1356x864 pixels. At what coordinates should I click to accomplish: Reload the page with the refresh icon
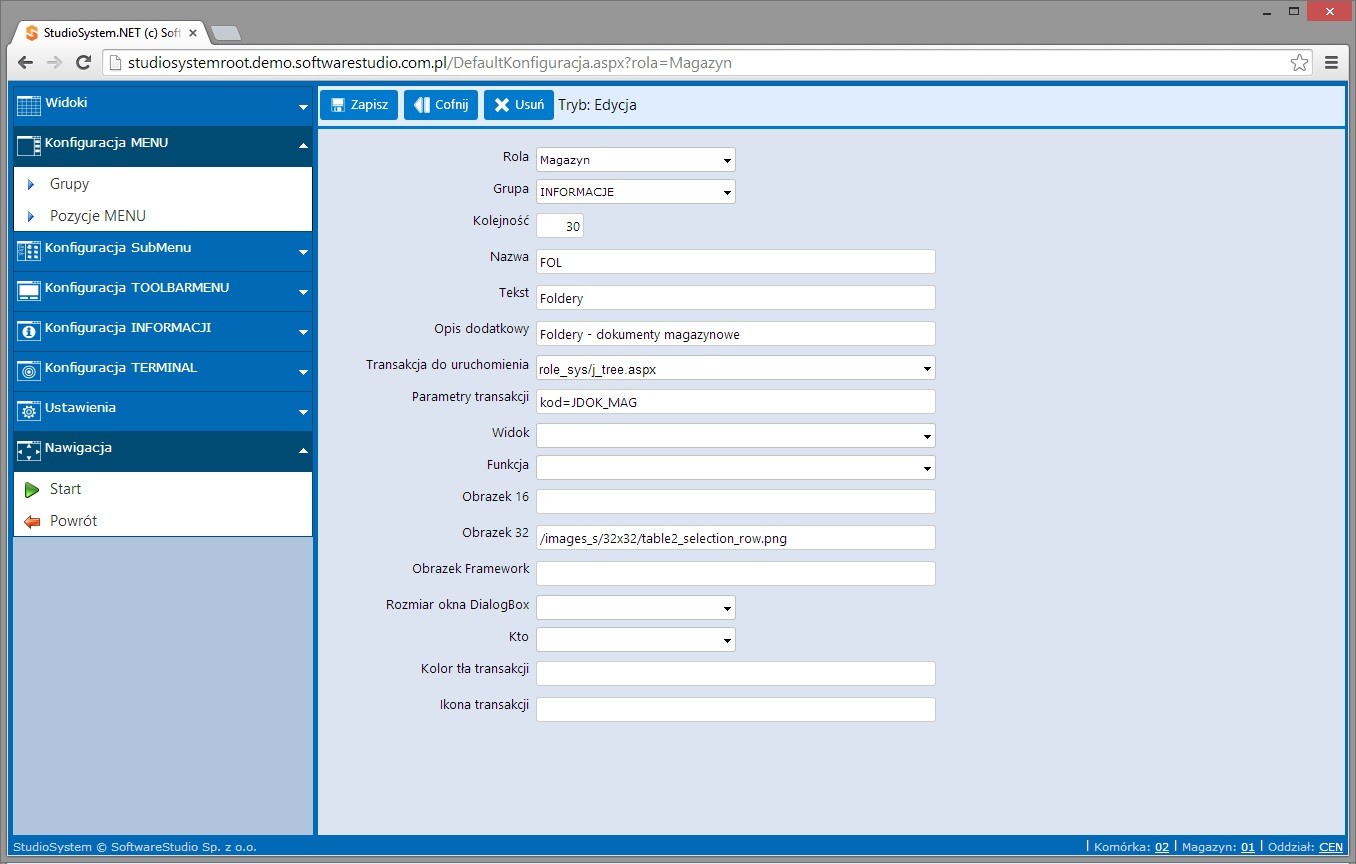coord(84,62)
